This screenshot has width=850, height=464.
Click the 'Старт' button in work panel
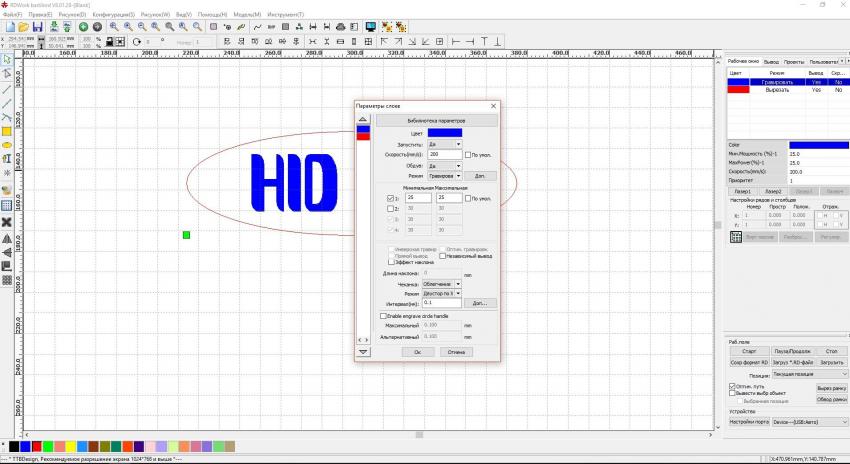pos(749,351)
